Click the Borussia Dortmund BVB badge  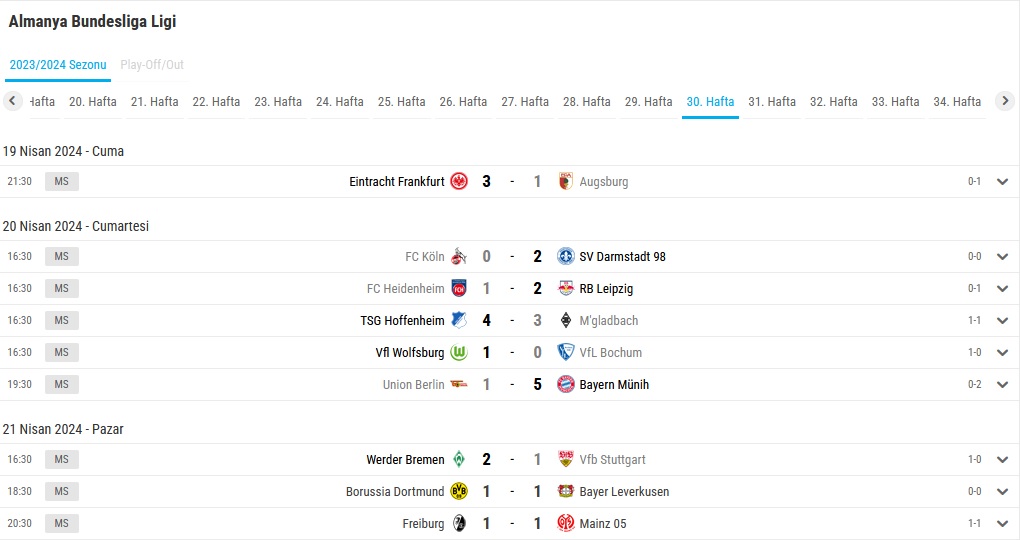(459, 491)
